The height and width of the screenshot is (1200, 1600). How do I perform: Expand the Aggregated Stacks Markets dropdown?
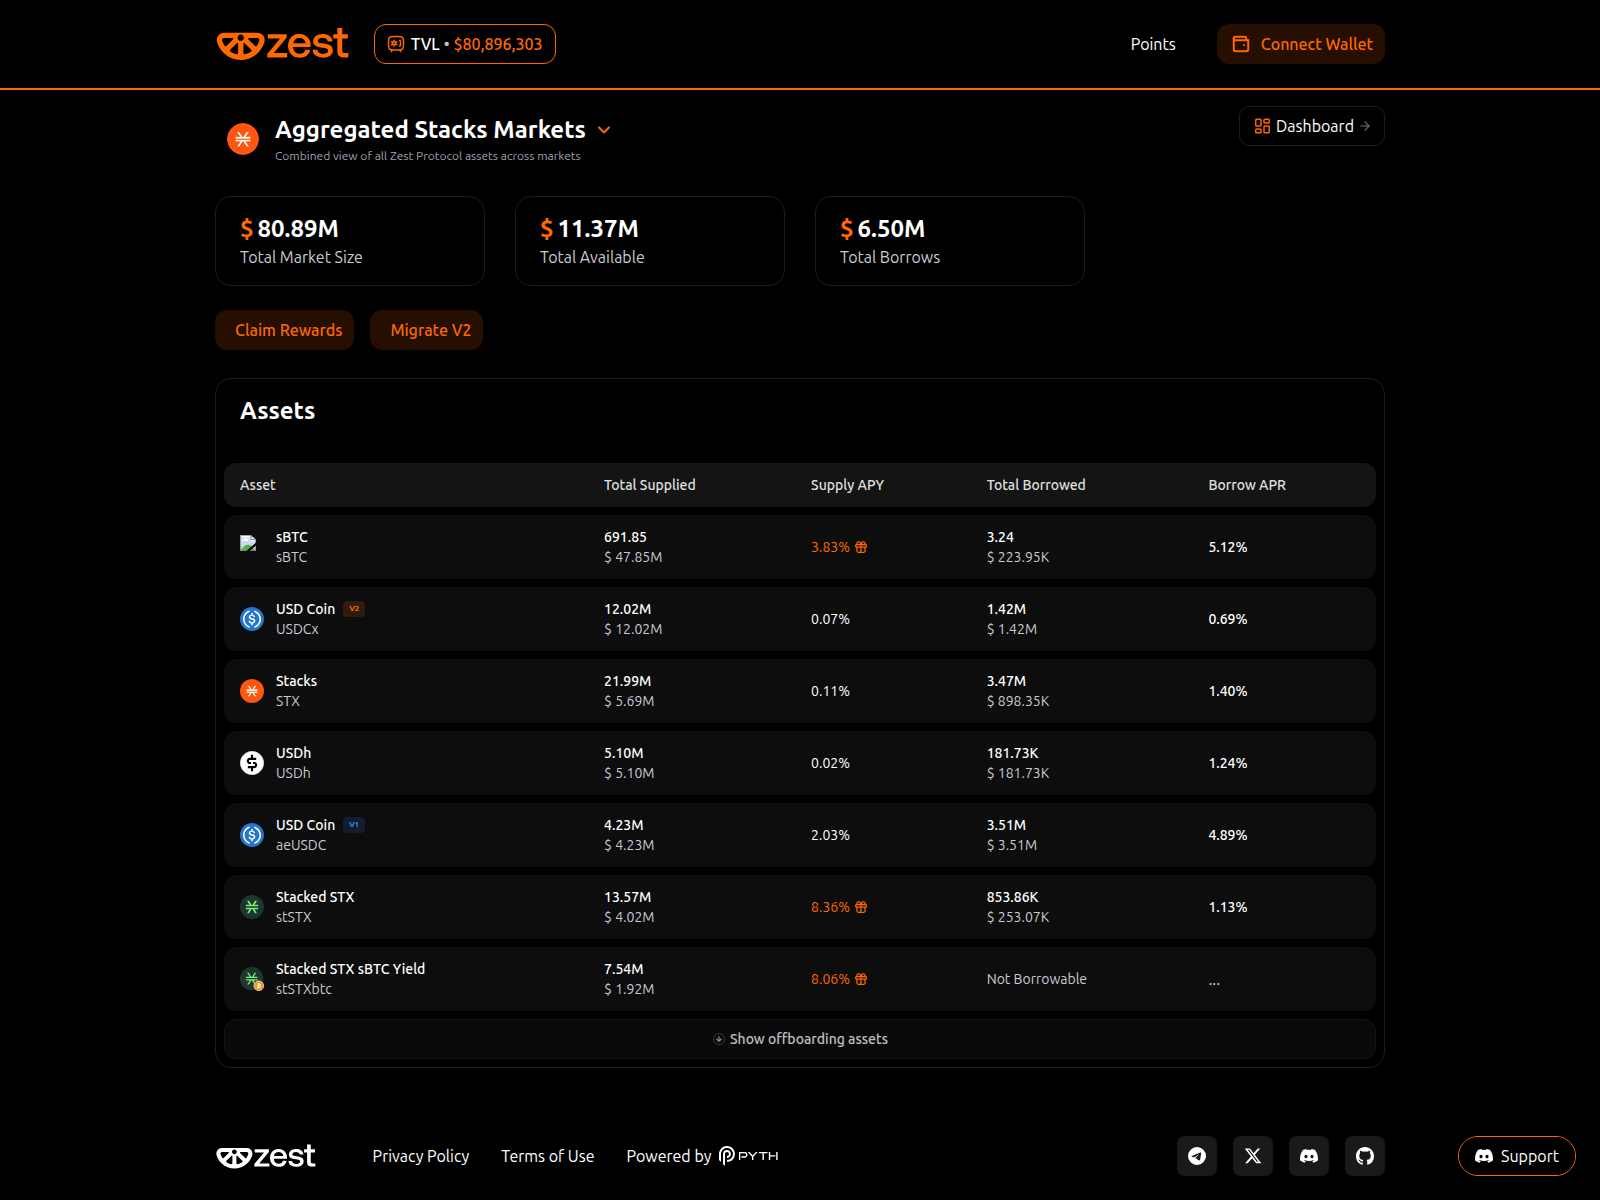click(x=604, y=130)
